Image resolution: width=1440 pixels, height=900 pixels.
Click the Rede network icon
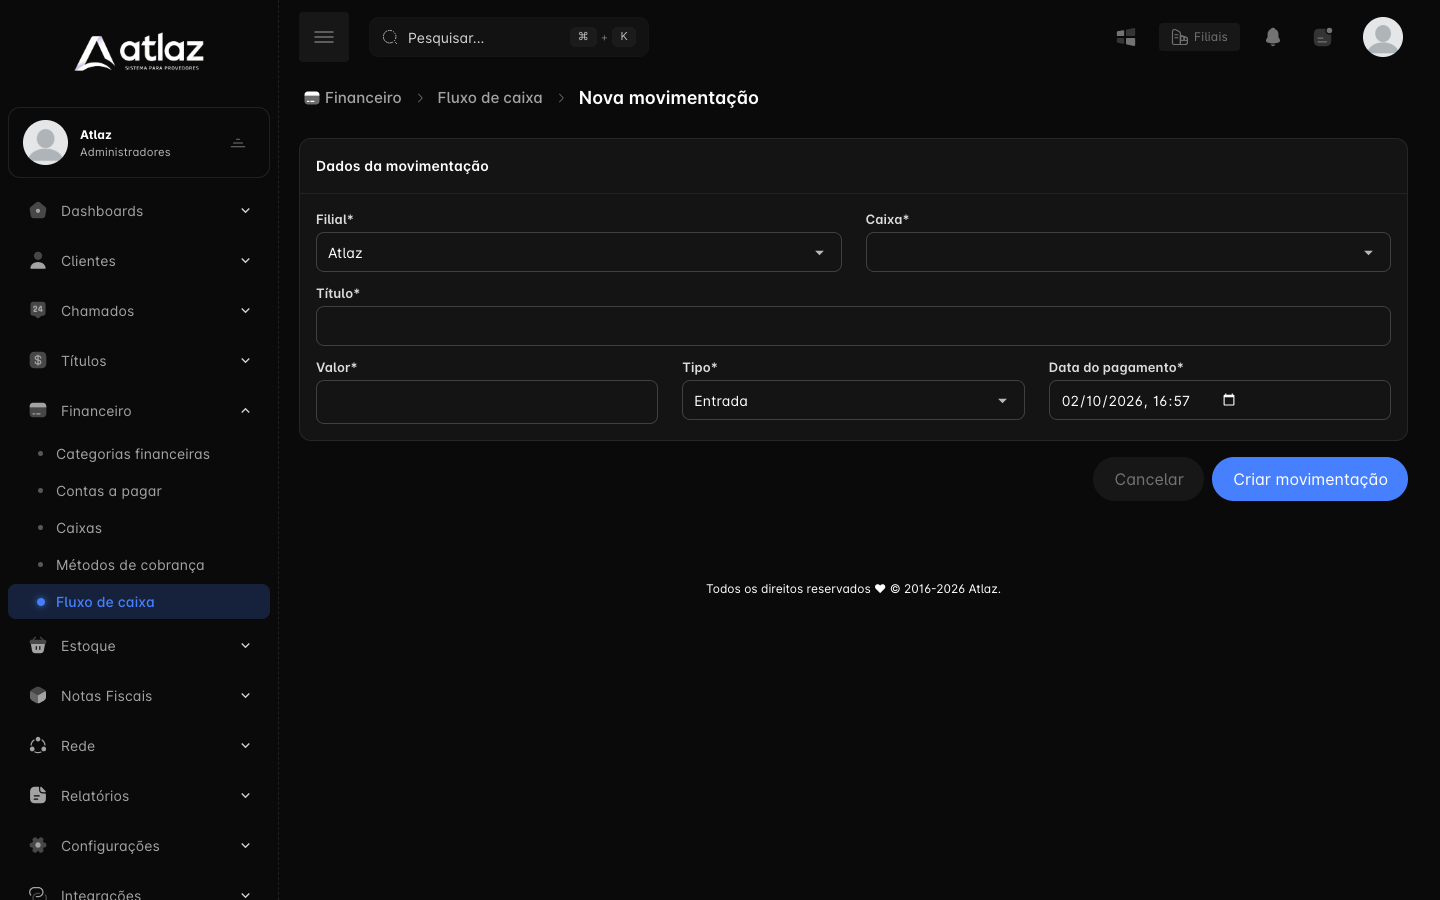tap(38, 746)
